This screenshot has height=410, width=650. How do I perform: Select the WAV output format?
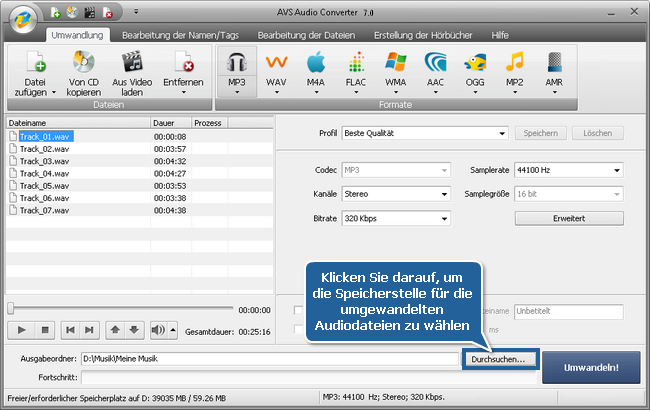[x=276, y=64]
